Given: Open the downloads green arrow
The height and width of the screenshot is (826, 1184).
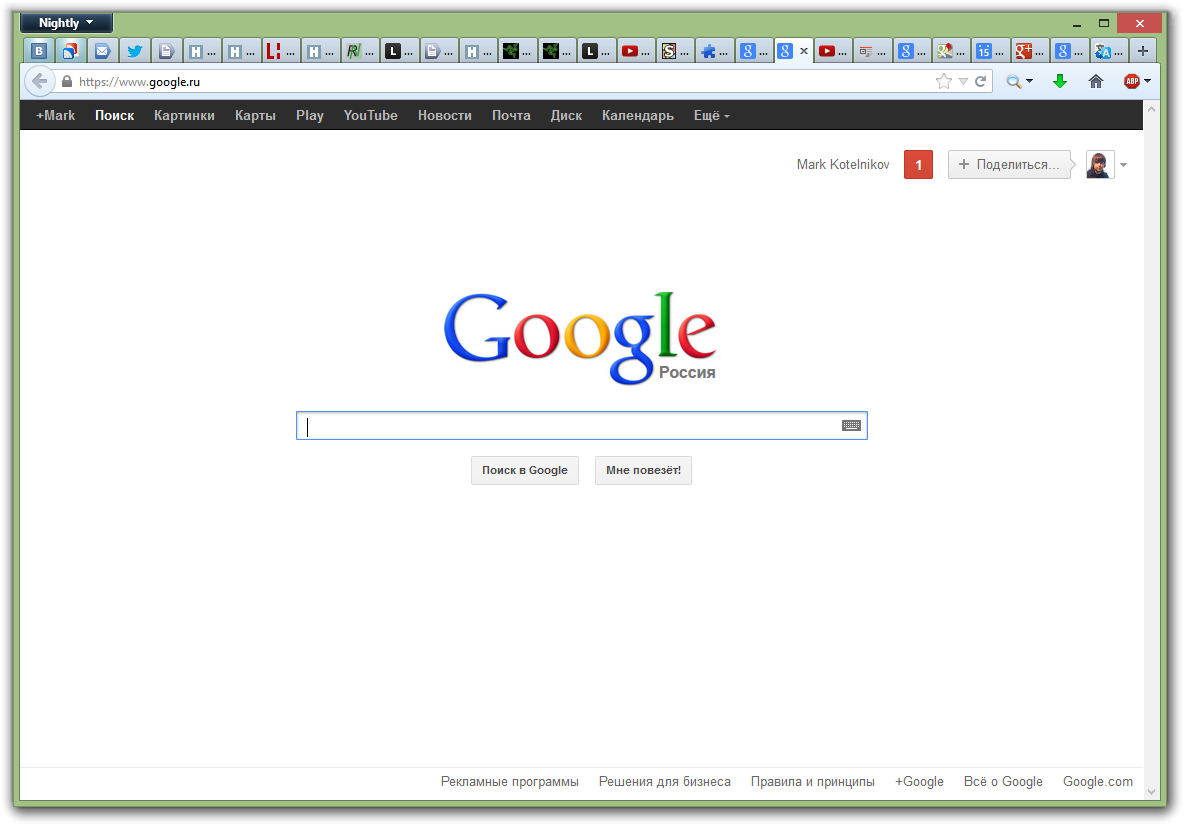Looking at the screenshot, I should click(1060, 82).
